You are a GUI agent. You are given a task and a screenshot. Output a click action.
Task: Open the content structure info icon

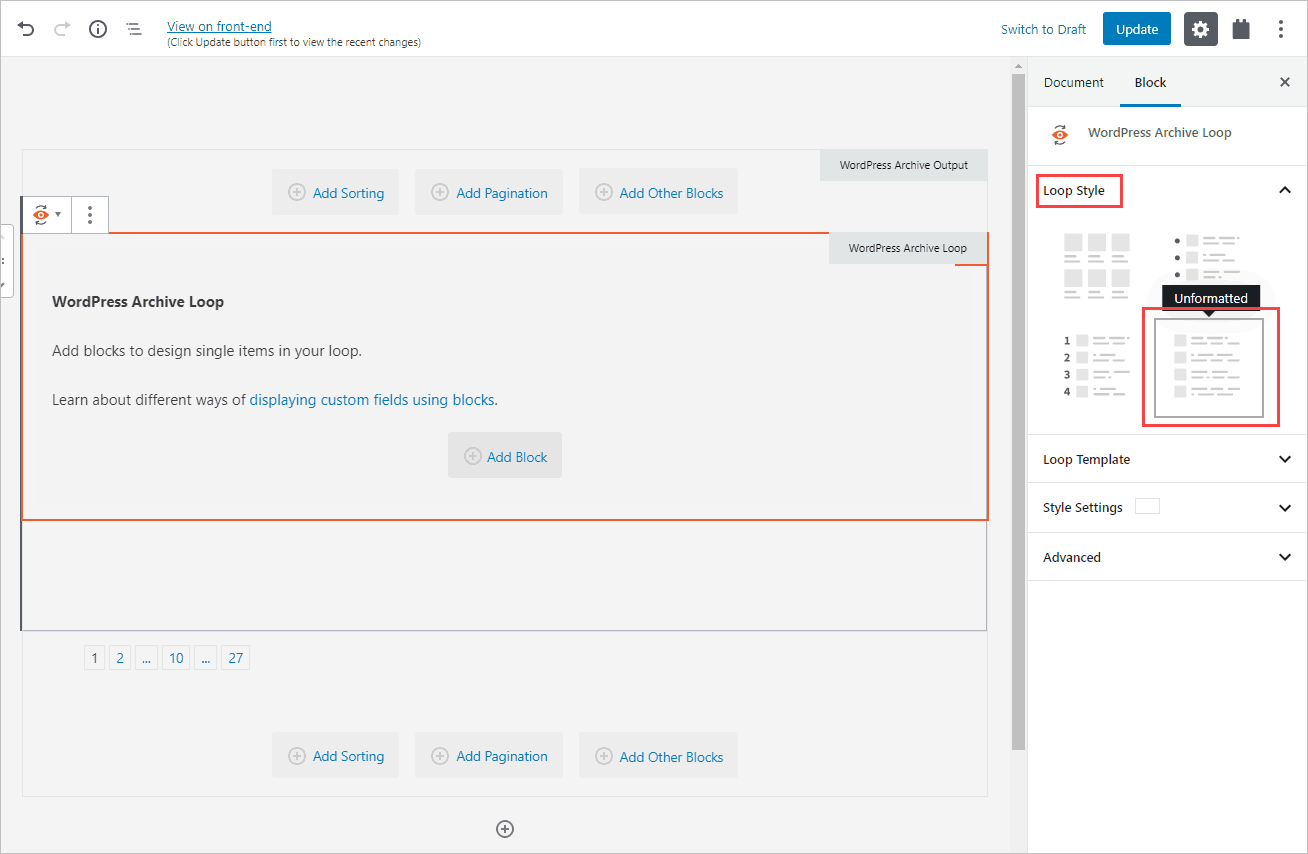click(x=98, y=29)
